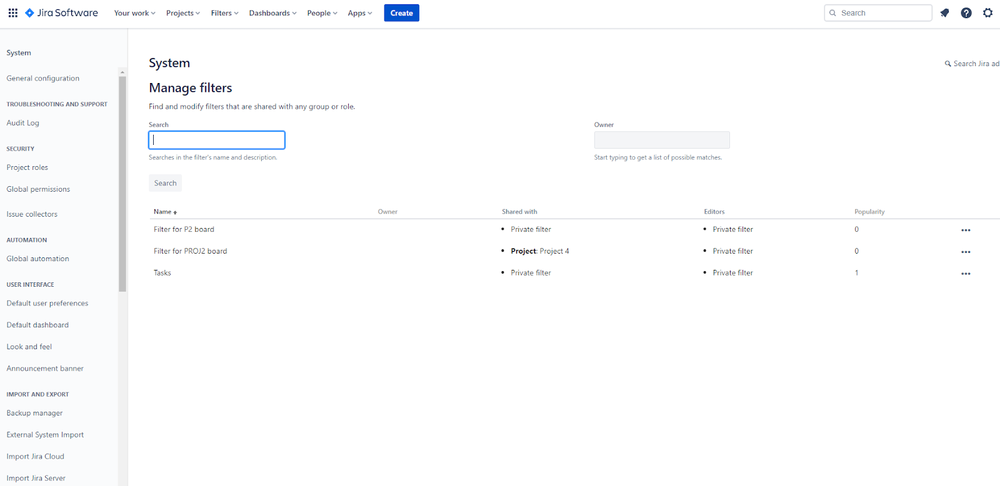
Task: Open Global automation in sidebar
Action: [x=38, y=259]
